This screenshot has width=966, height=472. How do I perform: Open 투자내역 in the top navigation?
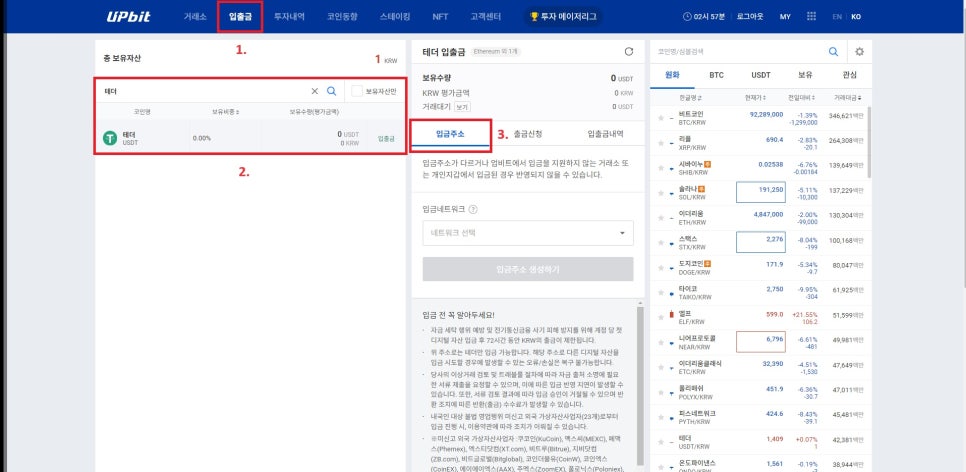click(289, 17)
